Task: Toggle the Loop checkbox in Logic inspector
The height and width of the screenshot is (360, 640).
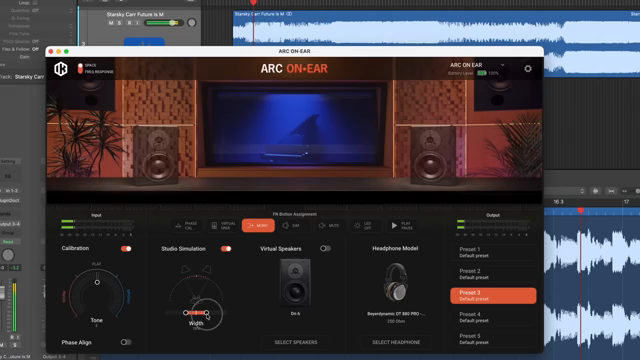Action: [x=35, y=2]
